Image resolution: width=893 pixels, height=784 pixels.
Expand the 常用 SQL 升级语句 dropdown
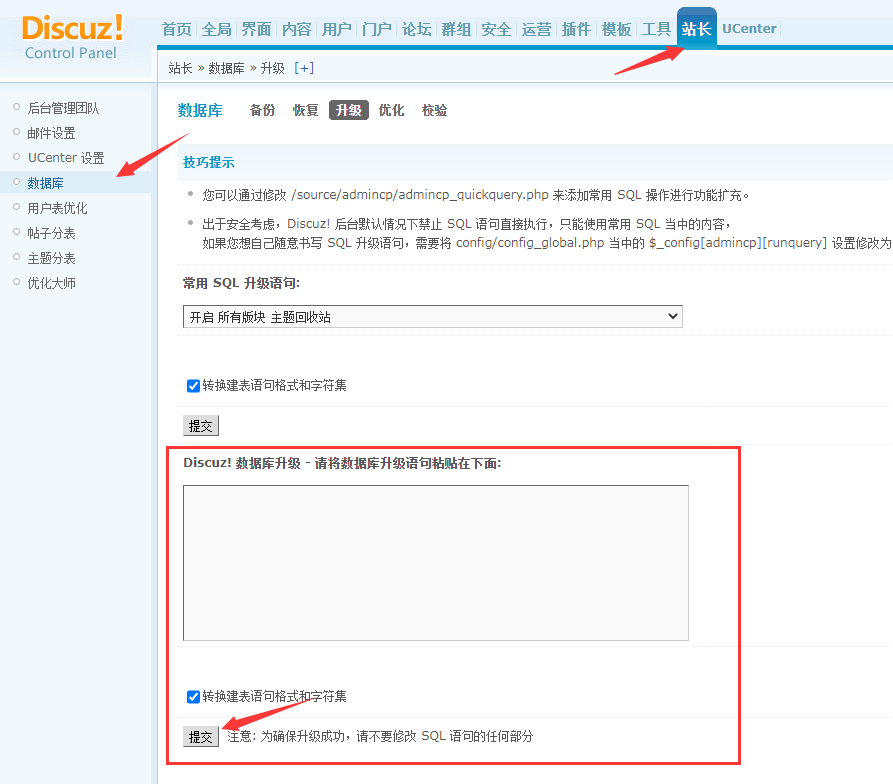(433, 317)
